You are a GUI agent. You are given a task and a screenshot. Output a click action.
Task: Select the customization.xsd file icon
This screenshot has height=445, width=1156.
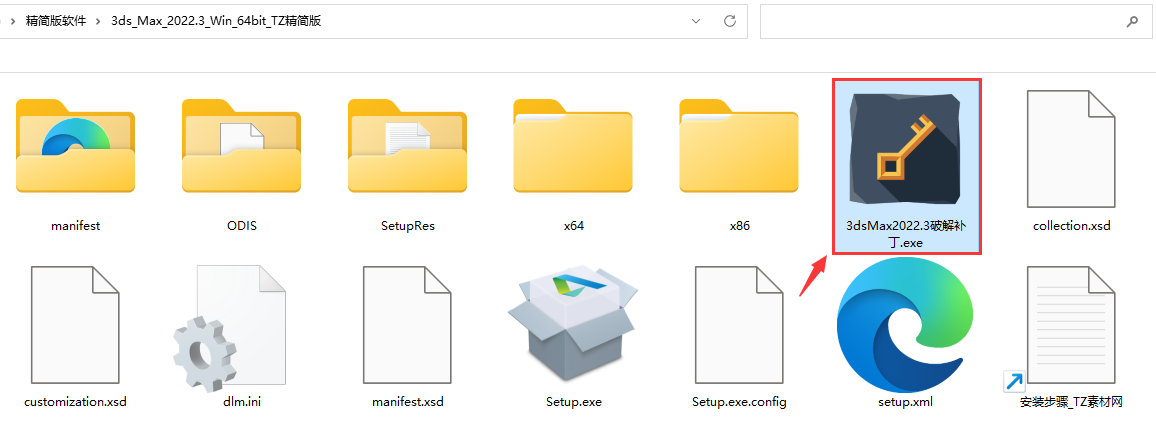(x=75, y=324)
